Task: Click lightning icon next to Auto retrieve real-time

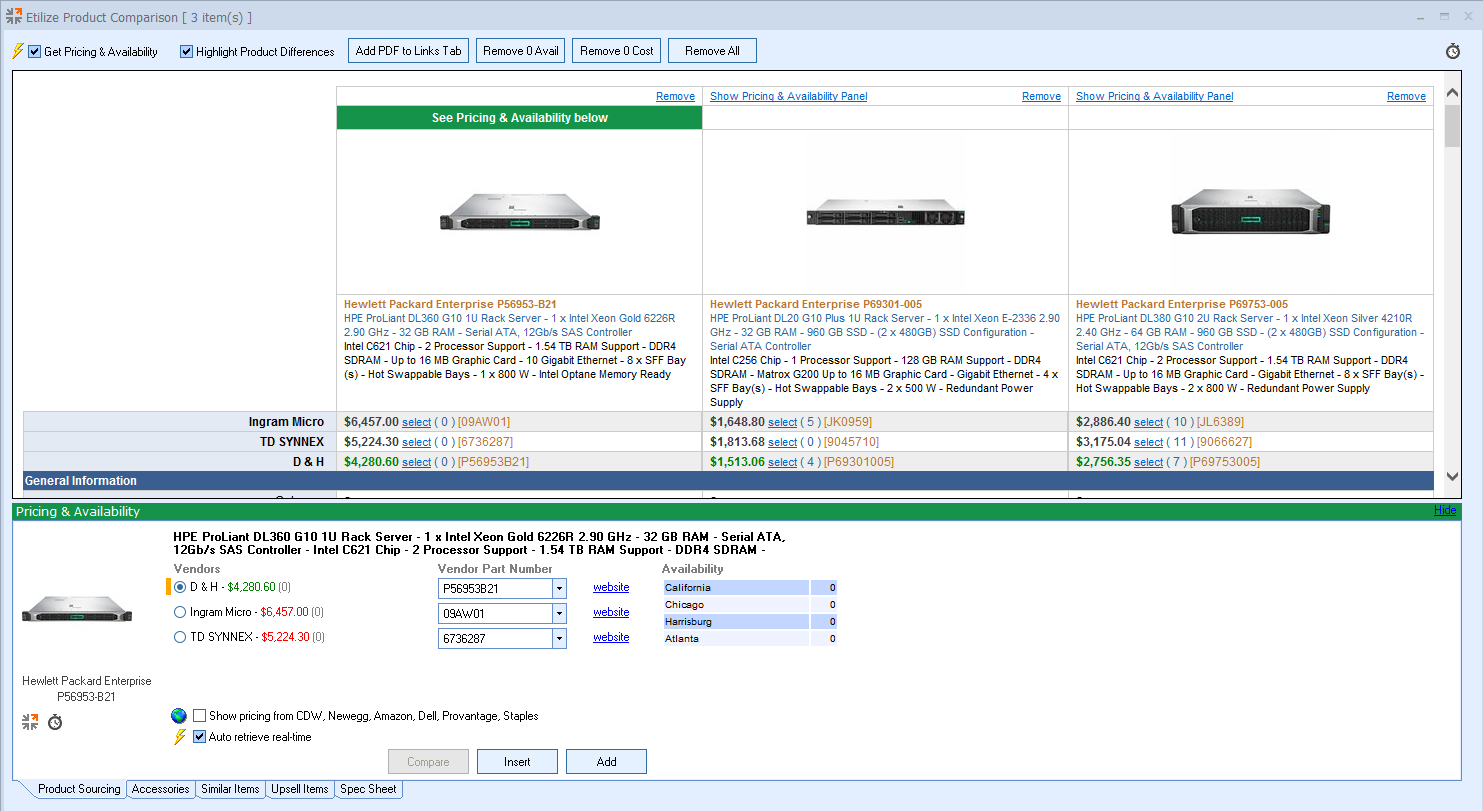Action: click(x=180, y=737)
